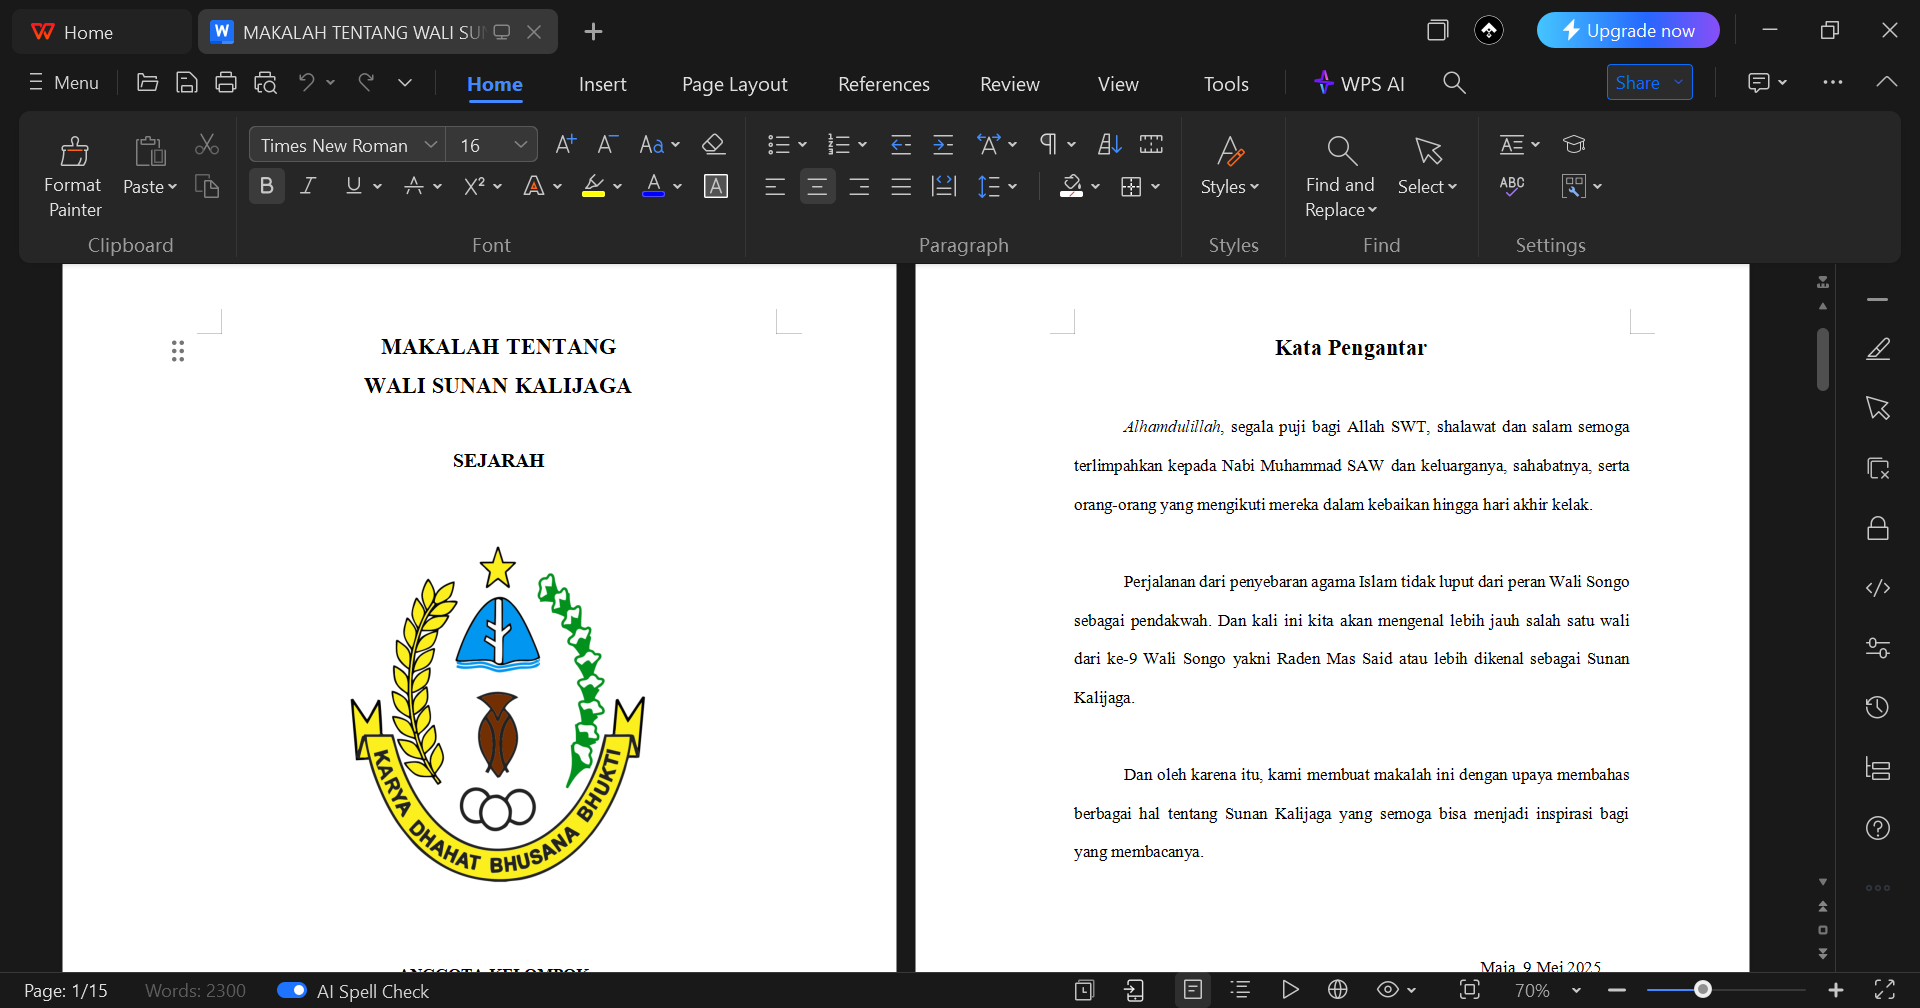Add a new document tab
This screenshot has width=1920, height=1008.
(x=593, y=32)
